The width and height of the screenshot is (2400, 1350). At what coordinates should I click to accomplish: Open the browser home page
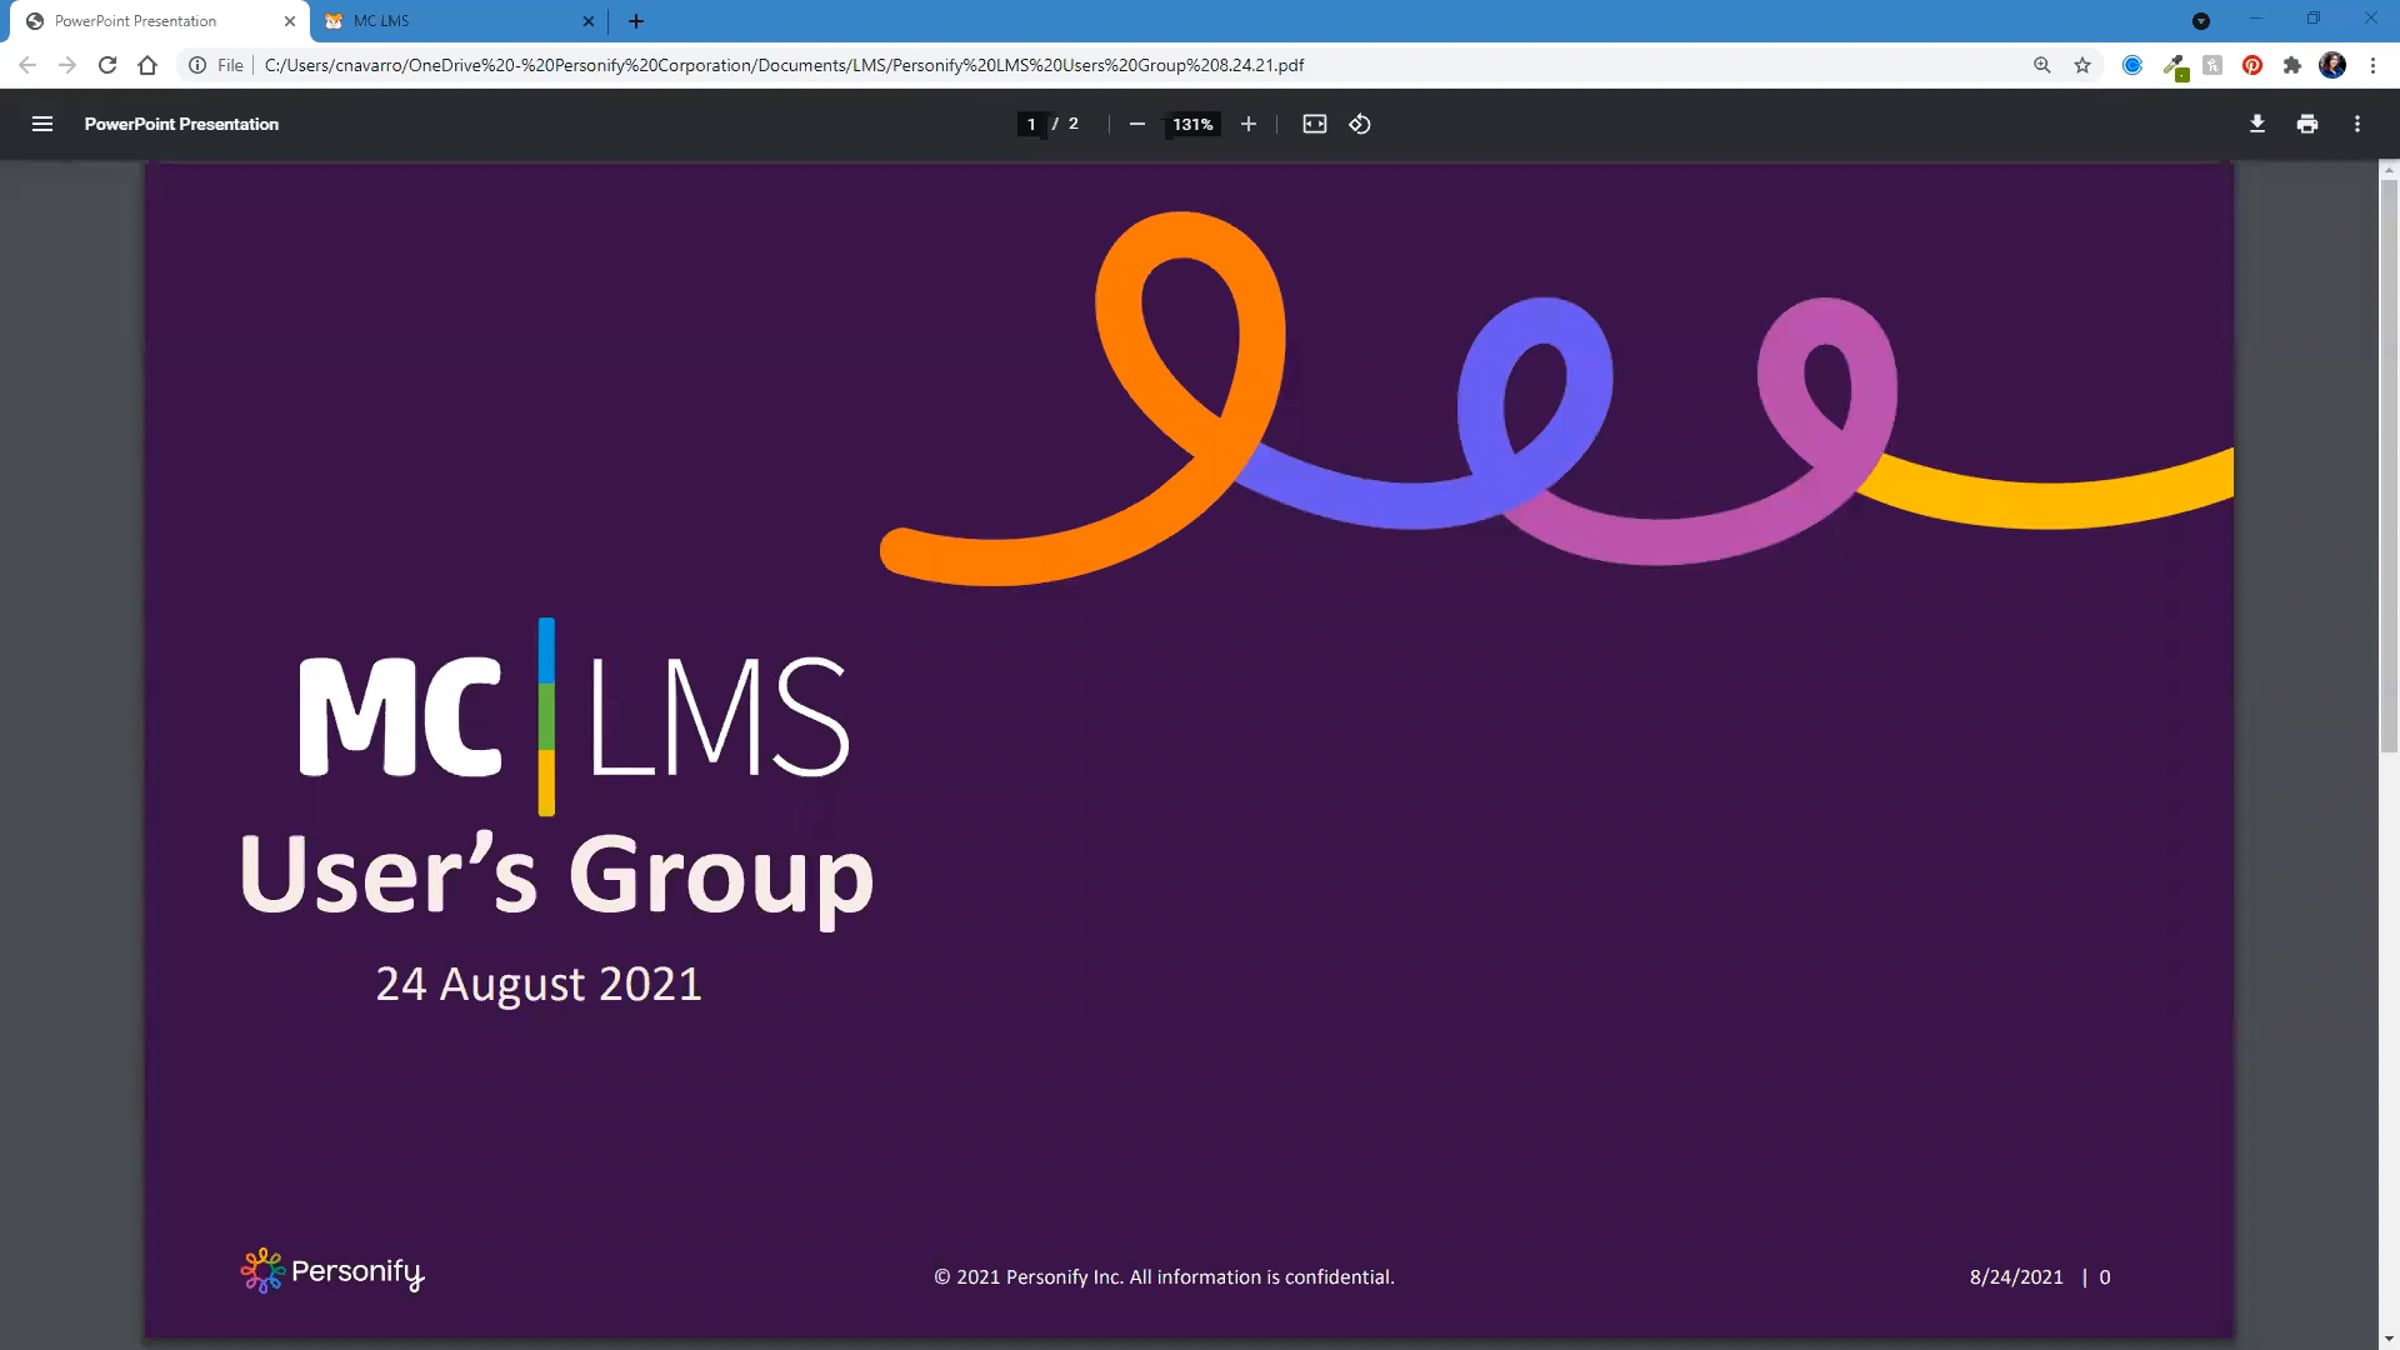[x=147, y=65]
